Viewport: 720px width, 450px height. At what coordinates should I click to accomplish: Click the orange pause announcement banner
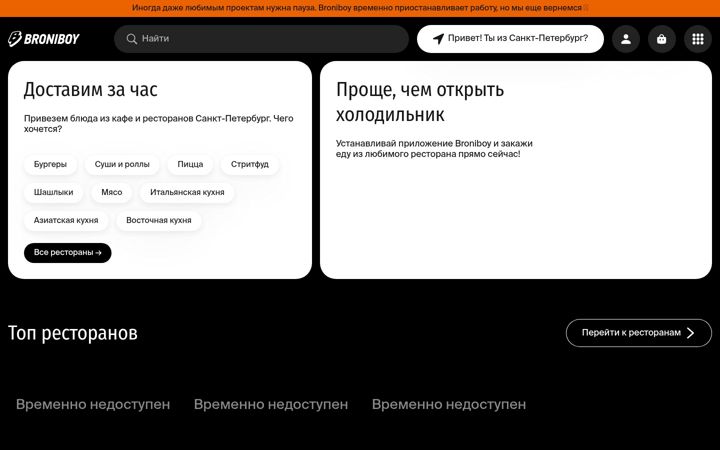(x=360, y=8)
